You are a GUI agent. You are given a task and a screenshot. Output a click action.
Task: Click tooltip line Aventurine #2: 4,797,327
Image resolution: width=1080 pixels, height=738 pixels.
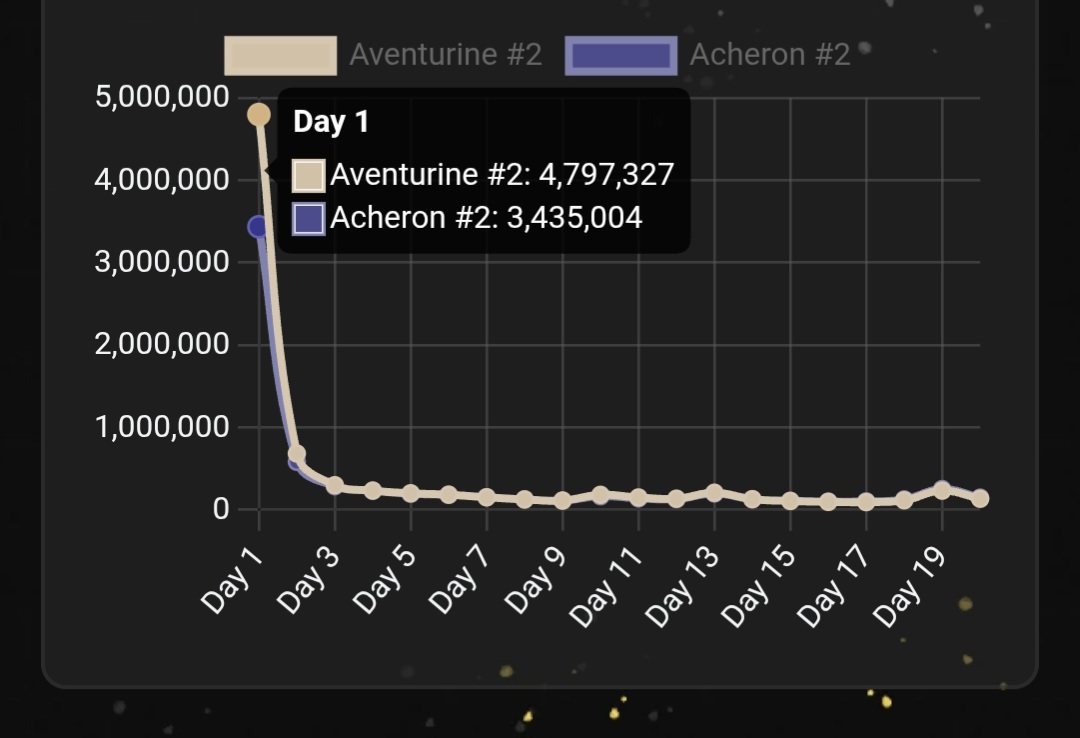point(502,174)
